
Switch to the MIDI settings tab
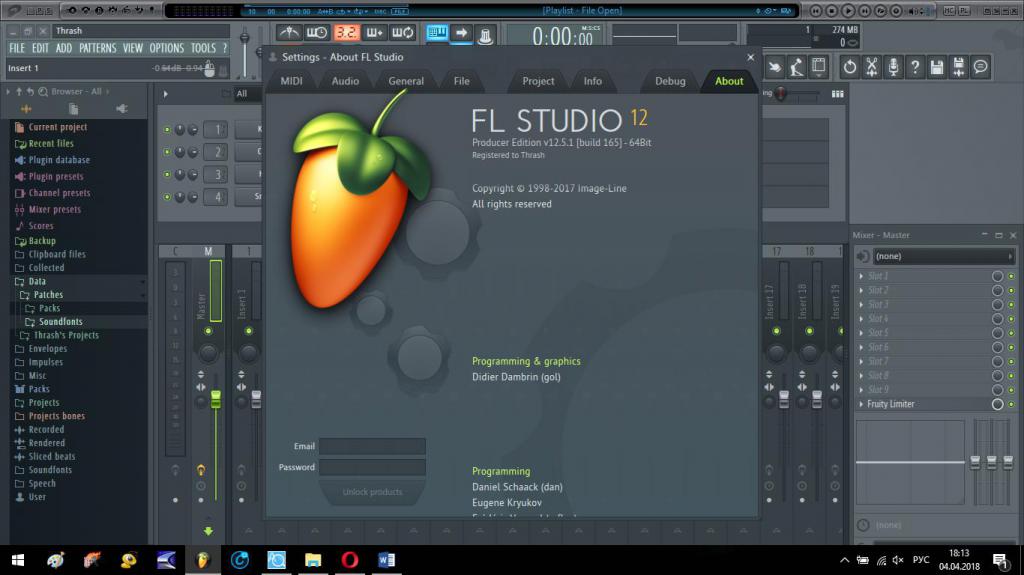point(291,81)
